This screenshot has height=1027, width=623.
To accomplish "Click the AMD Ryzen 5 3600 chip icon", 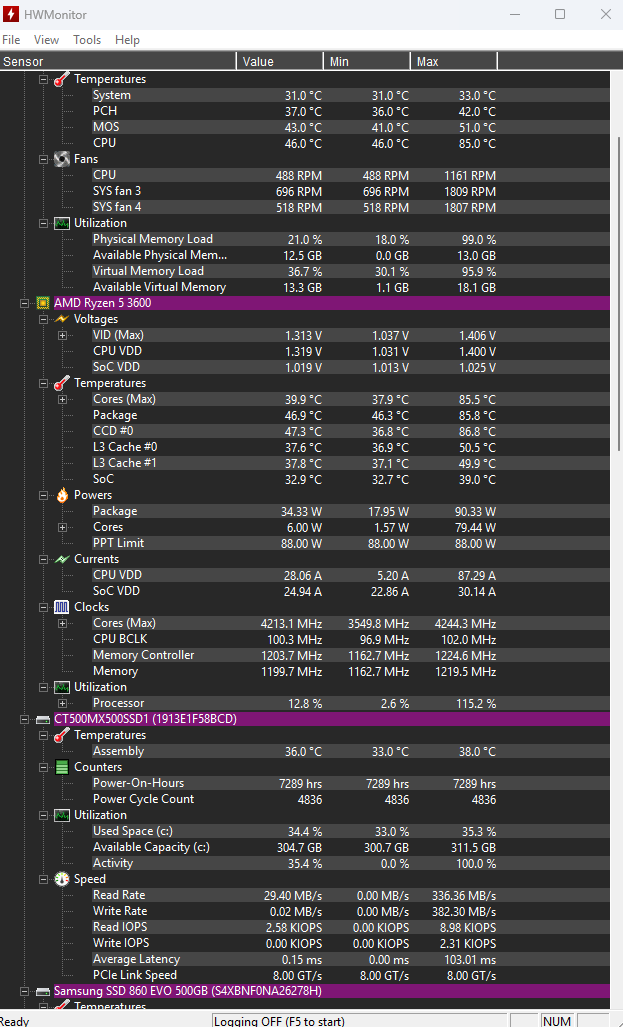I will (43, 303).
